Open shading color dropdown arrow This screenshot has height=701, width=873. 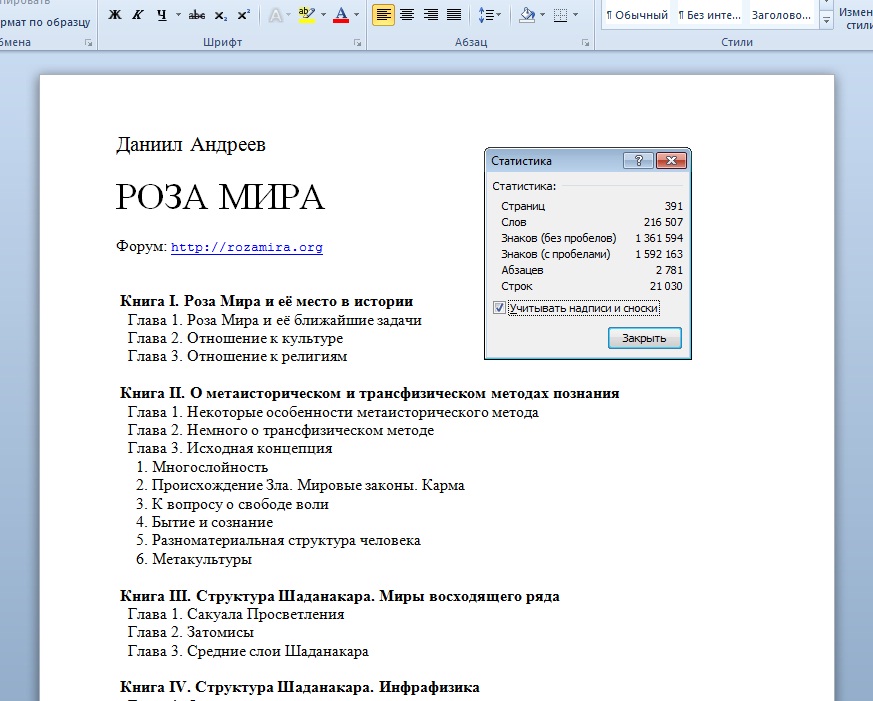542,15
